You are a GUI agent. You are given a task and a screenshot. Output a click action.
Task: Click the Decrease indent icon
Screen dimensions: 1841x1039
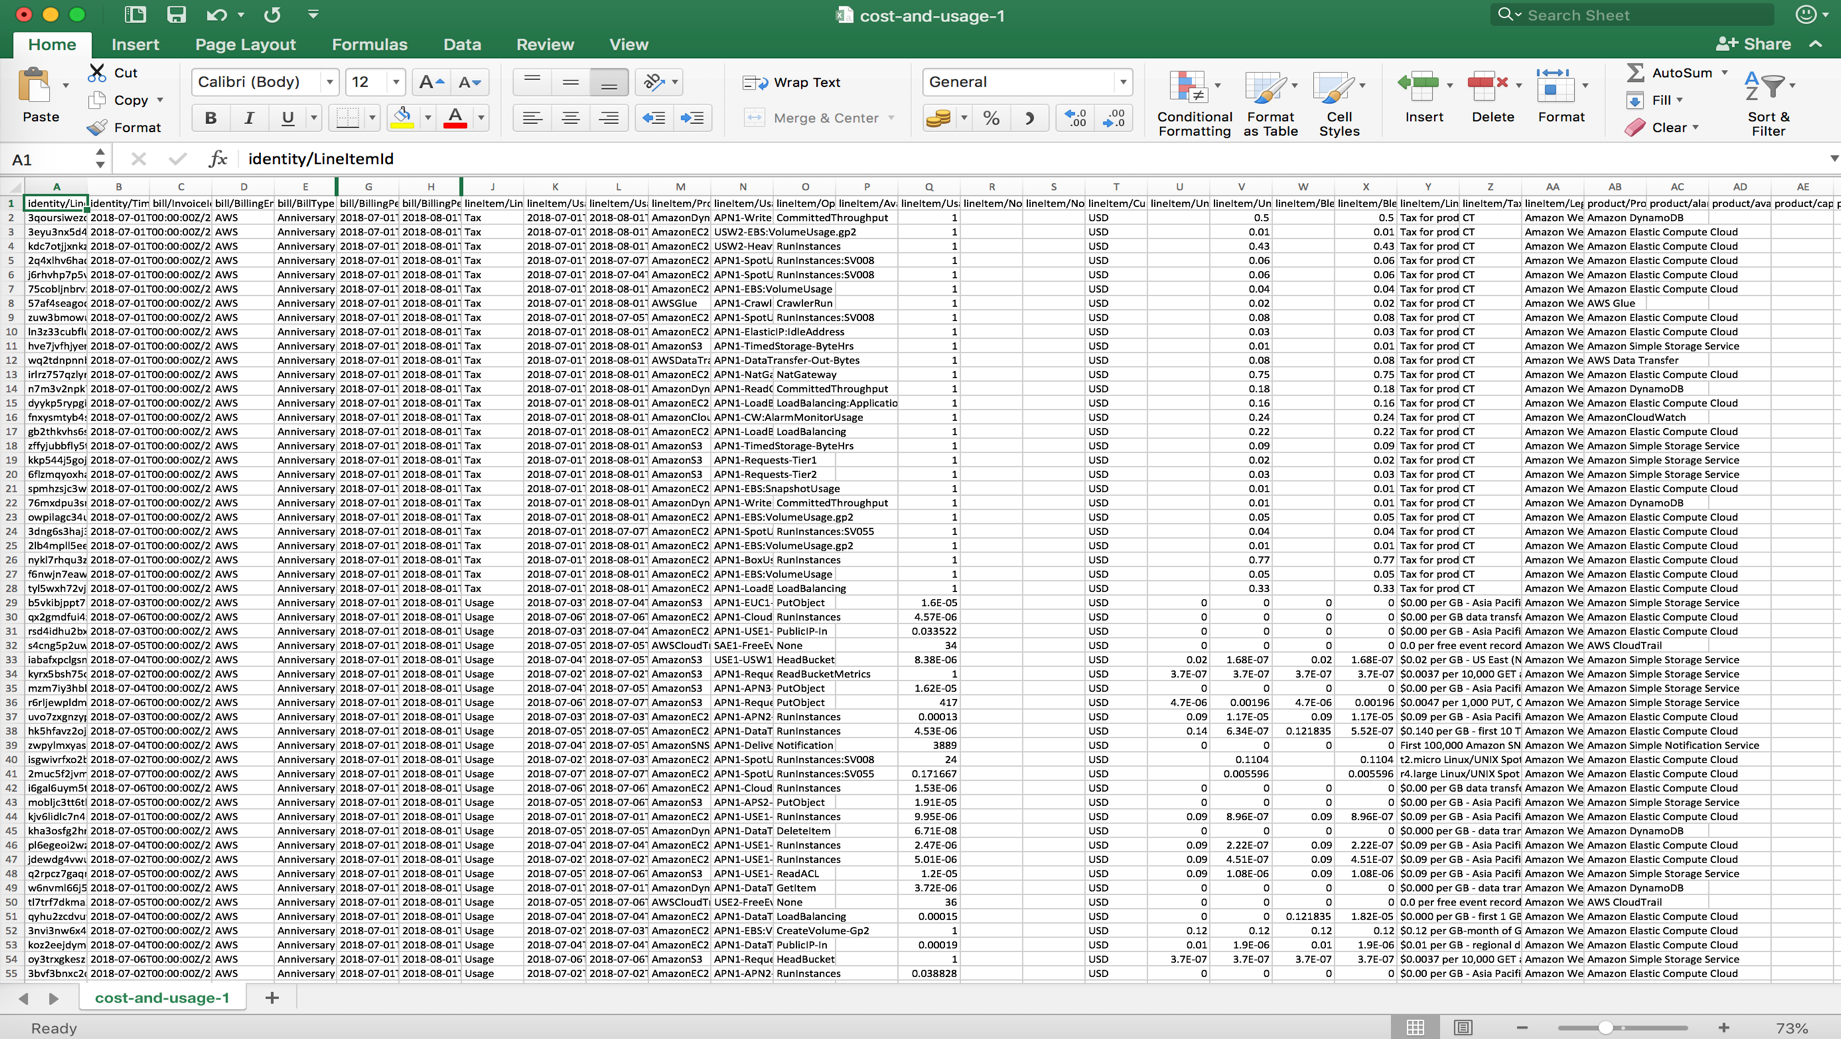(654, 118)
